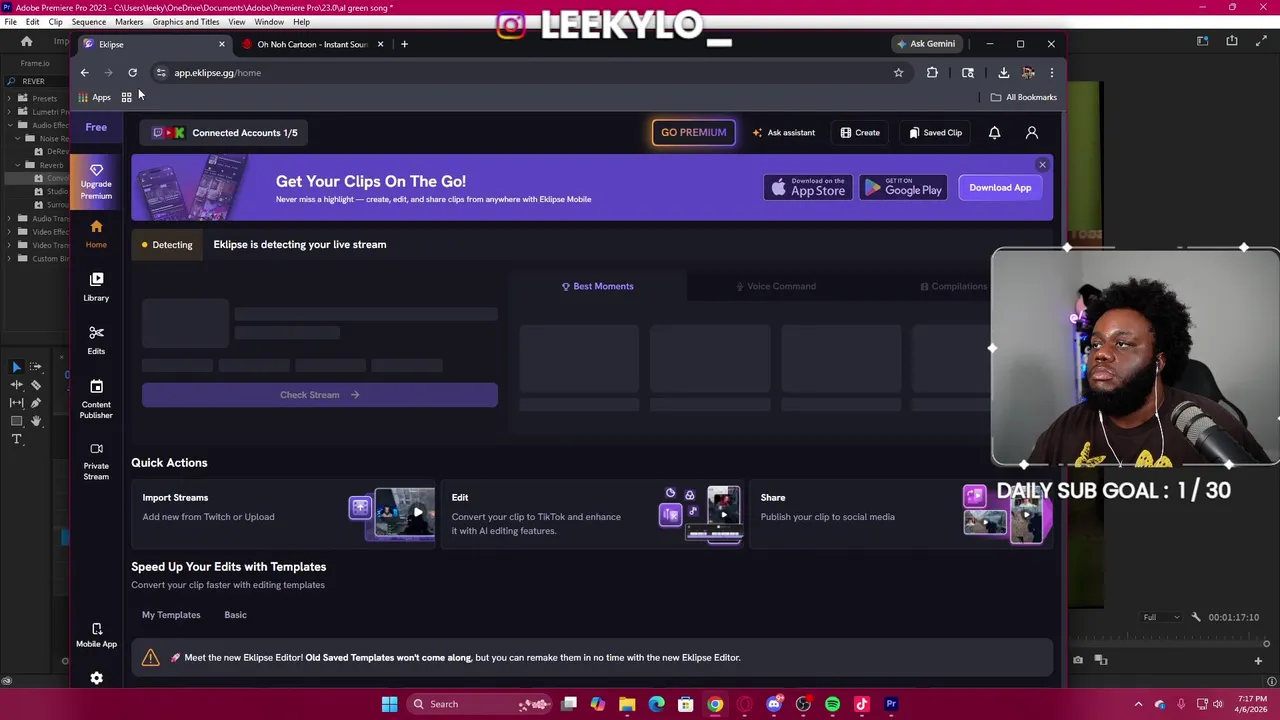The image size is (1280, 720).
Task: Open Saved Clip button
Action: (935, 132)
